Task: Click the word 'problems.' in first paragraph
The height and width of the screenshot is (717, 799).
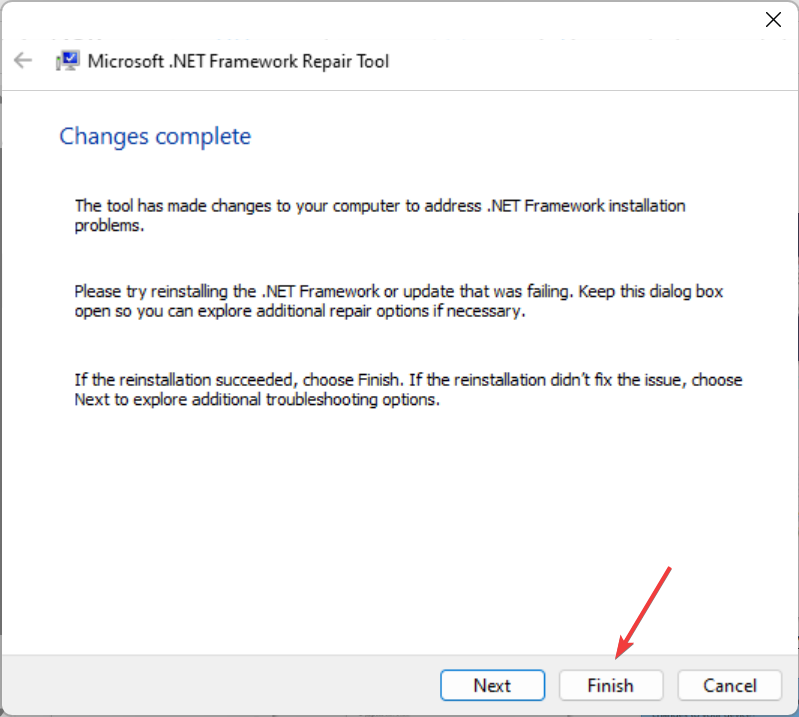Action: click(109, 225)
